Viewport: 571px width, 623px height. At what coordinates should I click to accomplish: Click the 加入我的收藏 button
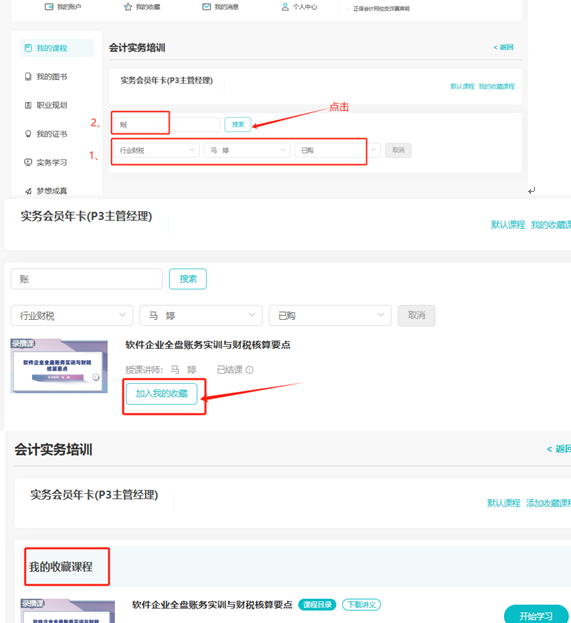pos(161,394)
